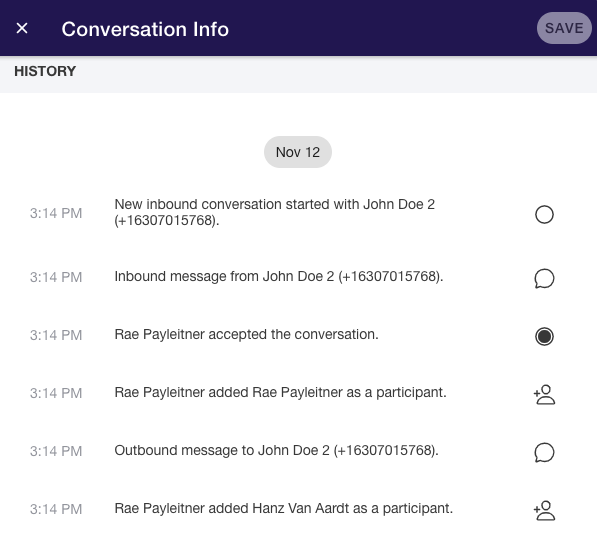The image size is (597, 541).
Task: Click the timestamp of the new inbound conversation
Action: pyautogui.click(x=56, y=213)
